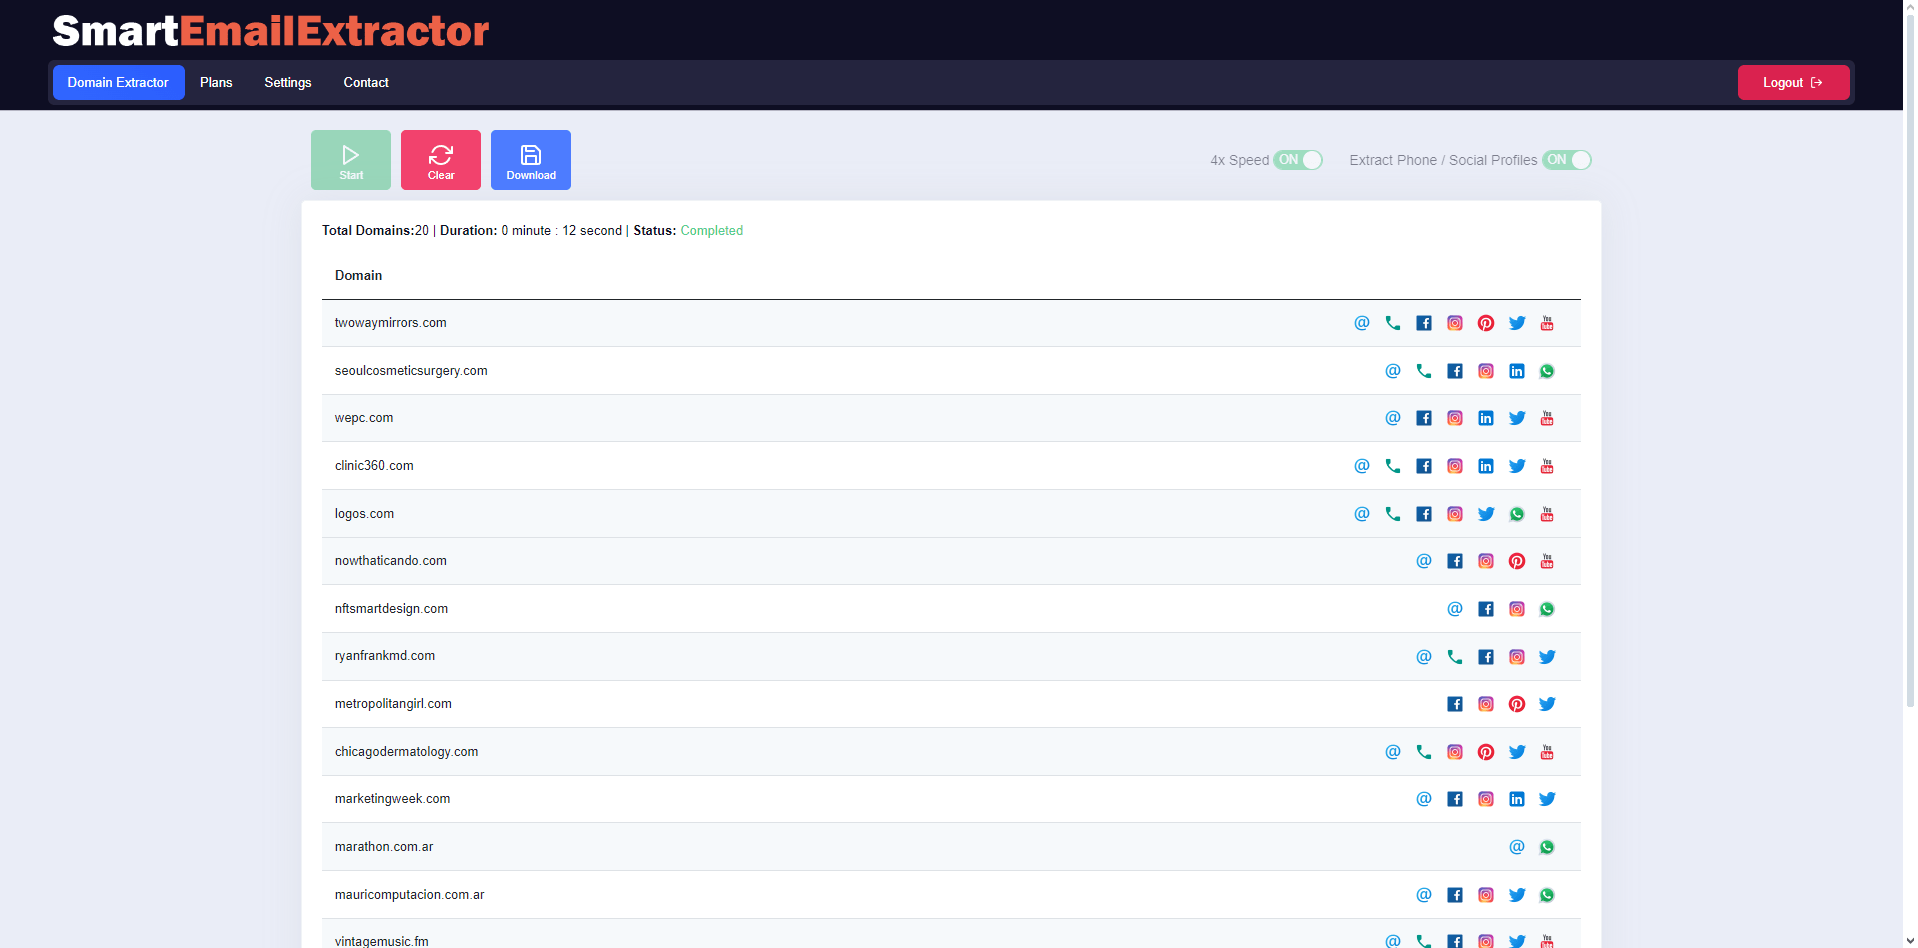The width and height of the screenshot is (1918, 948).
Task: Open the YouTube icon for chicagodermatology.com
Action: [x=1547, y=752]
